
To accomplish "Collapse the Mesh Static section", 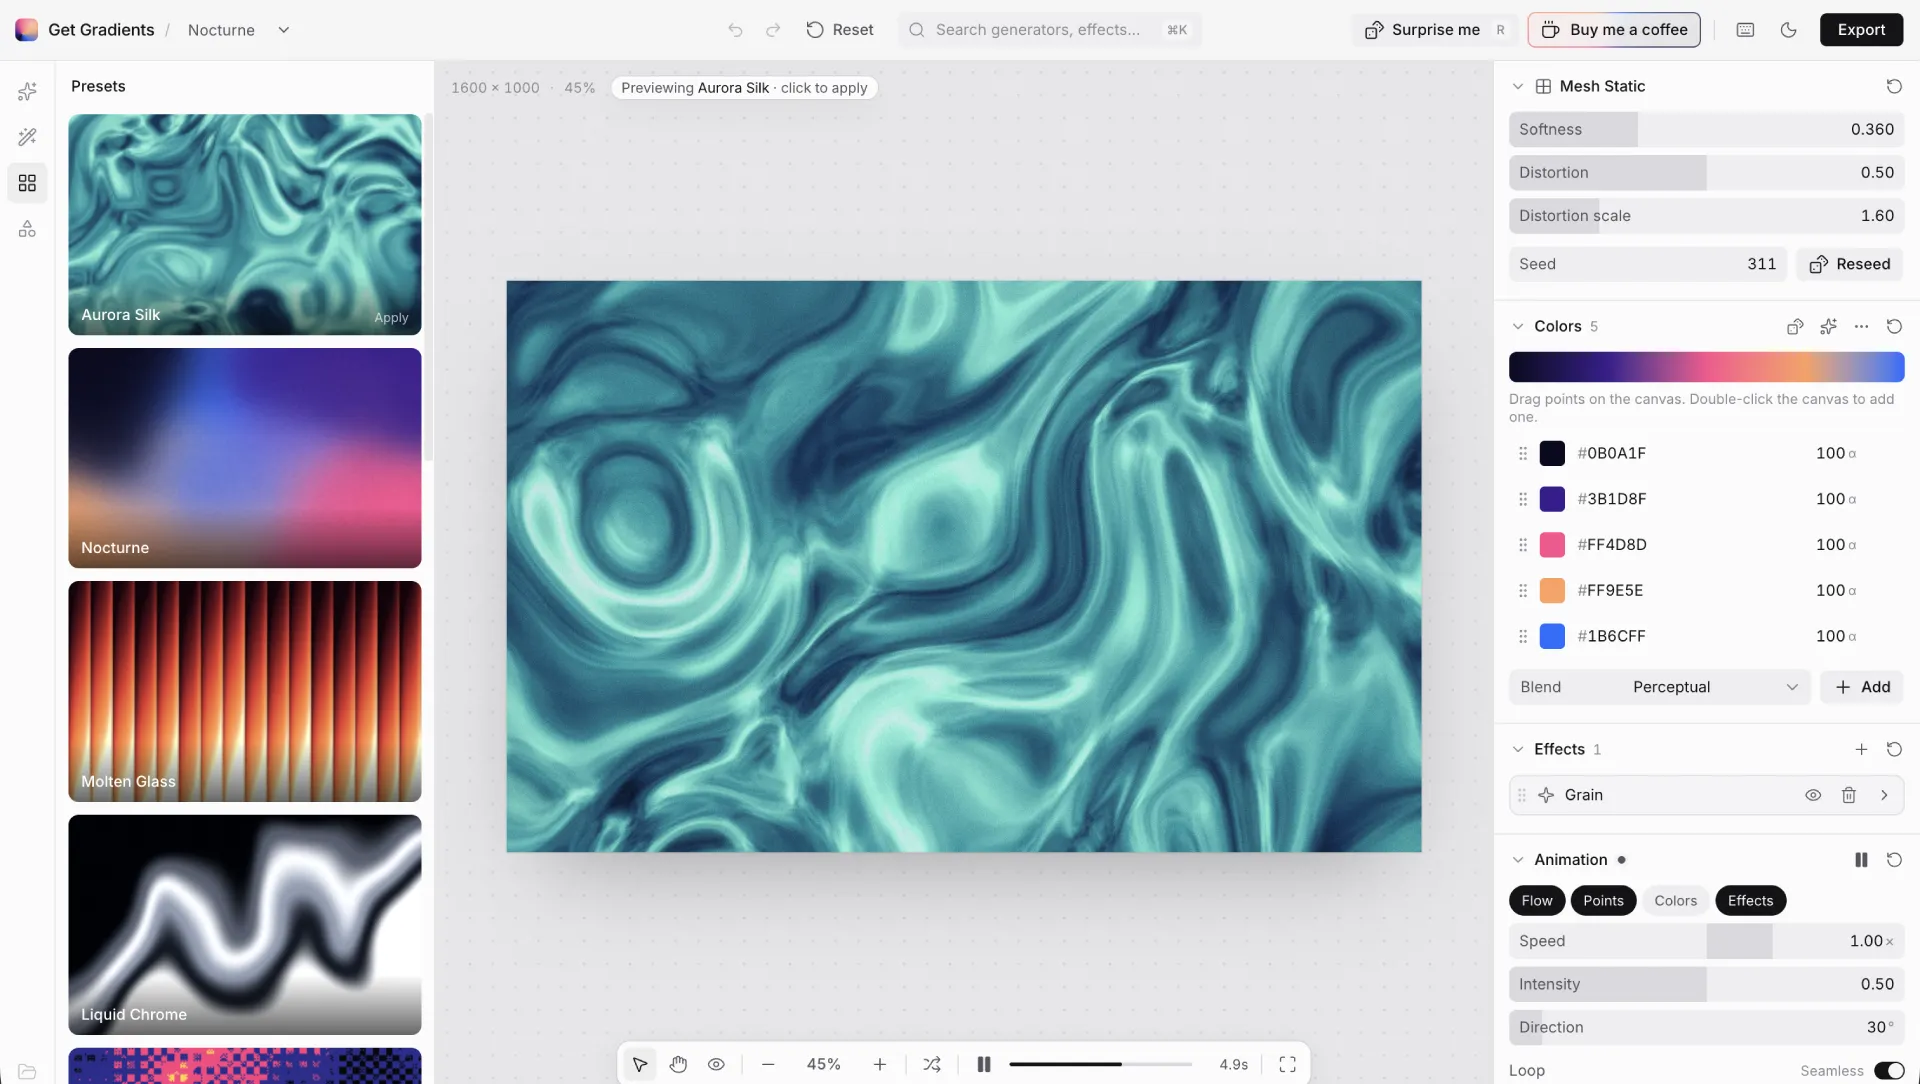I will point(1518,86).
